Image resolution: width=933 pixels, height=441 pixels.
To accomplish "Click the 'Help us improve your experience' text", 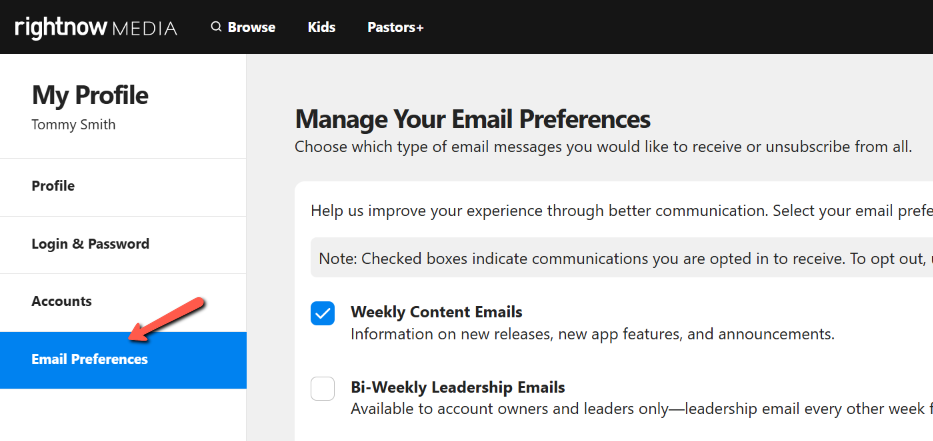I will click(620, 211).
